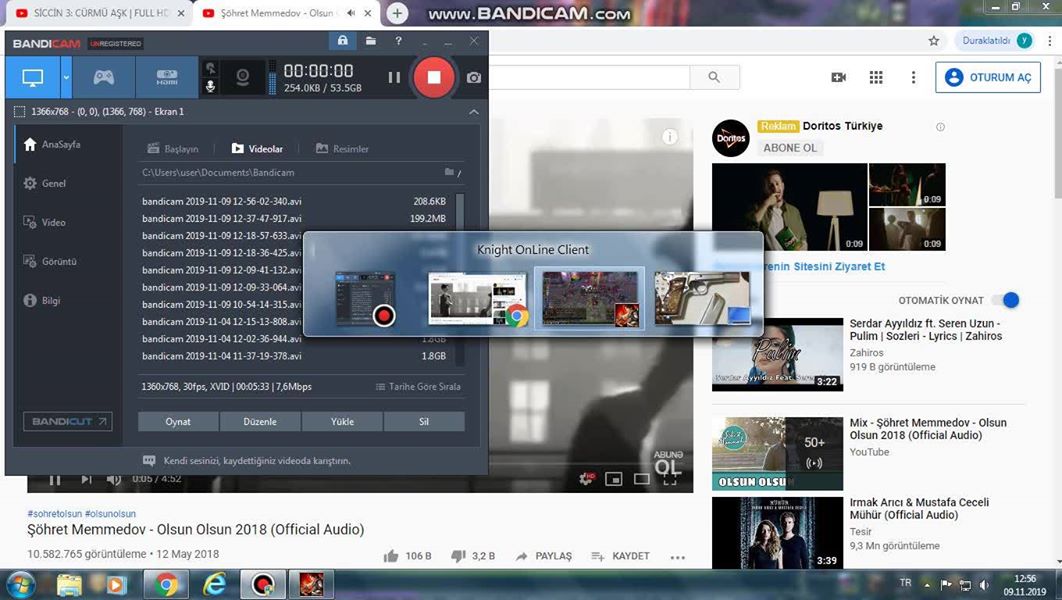The height and width of the screenshot is (600, 1062).
Task: Select Bandicam game recording mode
Action: pyautogui.click(x=104, y=77)
